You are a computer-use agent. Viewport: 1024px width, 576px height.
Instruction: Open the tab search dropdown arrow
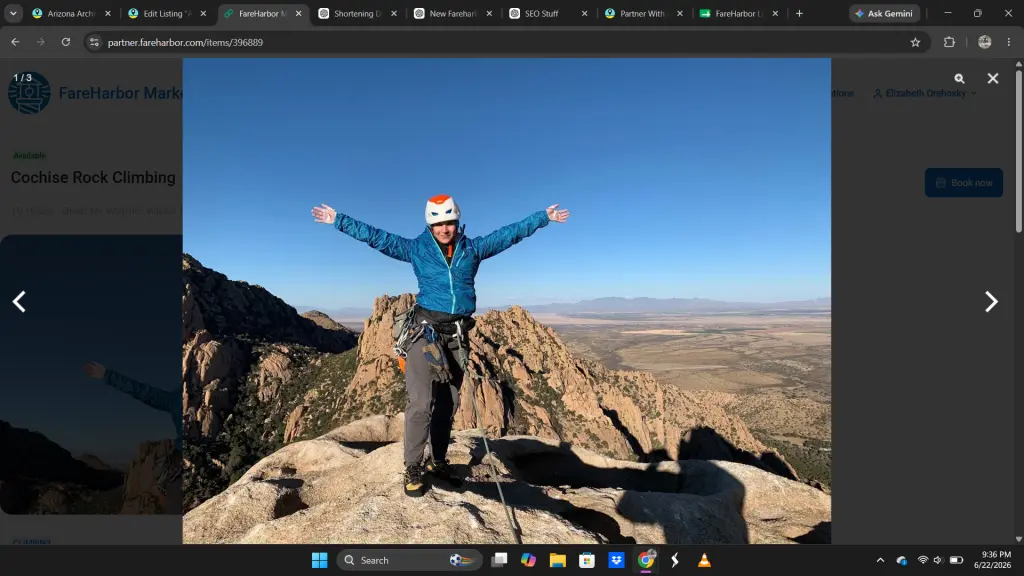point(13,13)
